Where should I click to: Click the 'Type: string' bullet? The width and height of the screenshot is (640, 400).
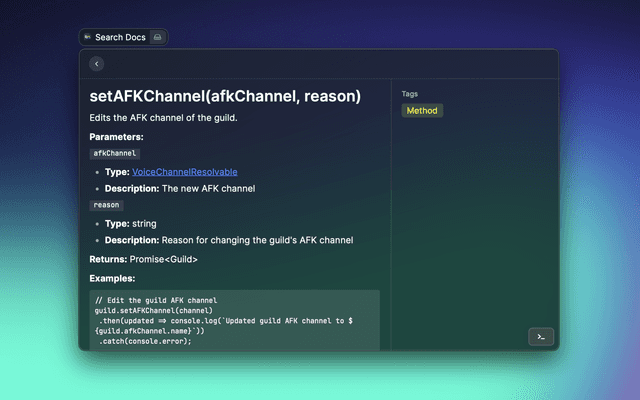130,223
